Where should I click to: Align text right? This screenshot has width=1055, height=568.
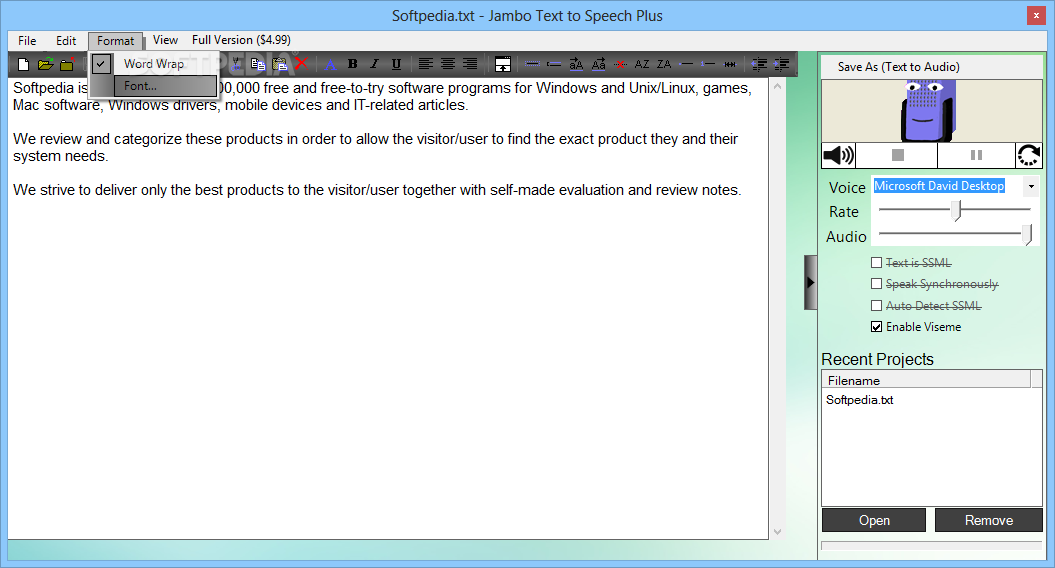[x=470, y=64]
